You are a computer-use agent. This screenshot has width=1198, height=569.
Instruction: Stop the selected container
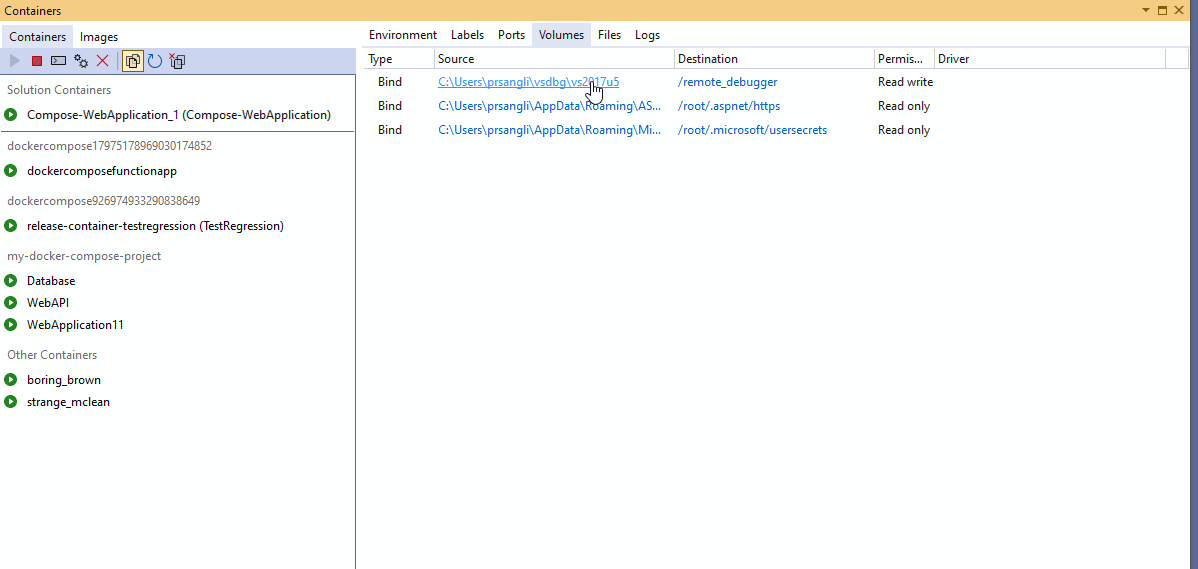coord(37,61)
